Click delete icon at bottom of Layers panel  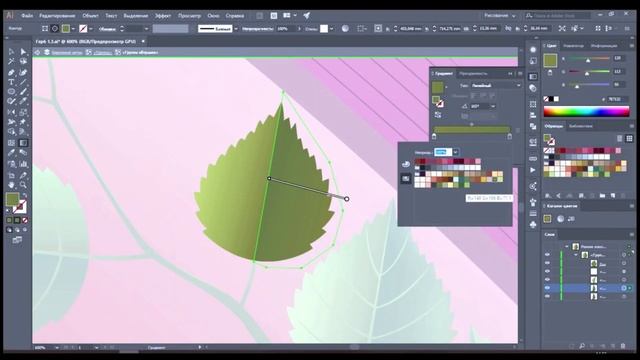pos(623,346)
